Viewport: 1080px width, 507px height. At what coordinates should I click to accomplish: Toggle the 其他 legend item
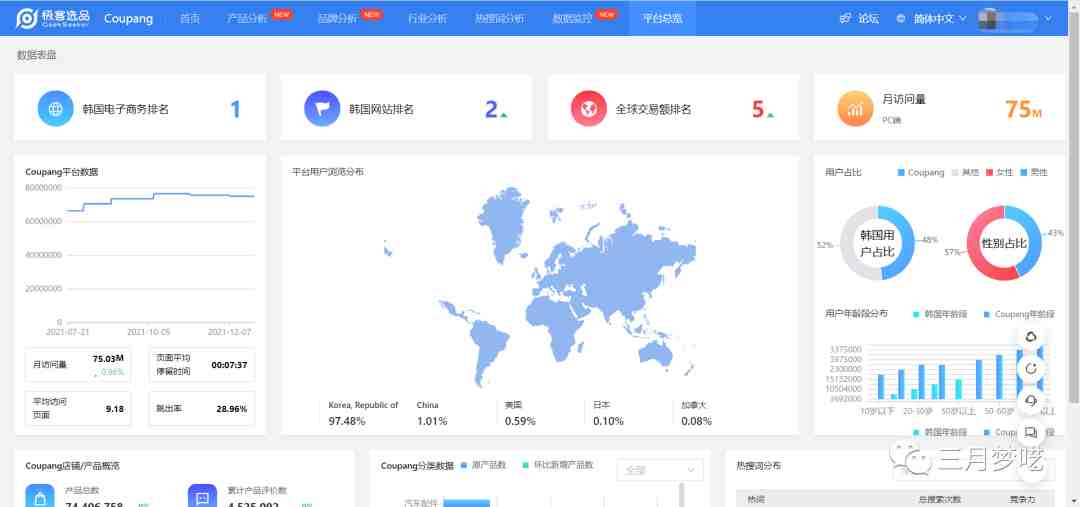coord(965,172)
